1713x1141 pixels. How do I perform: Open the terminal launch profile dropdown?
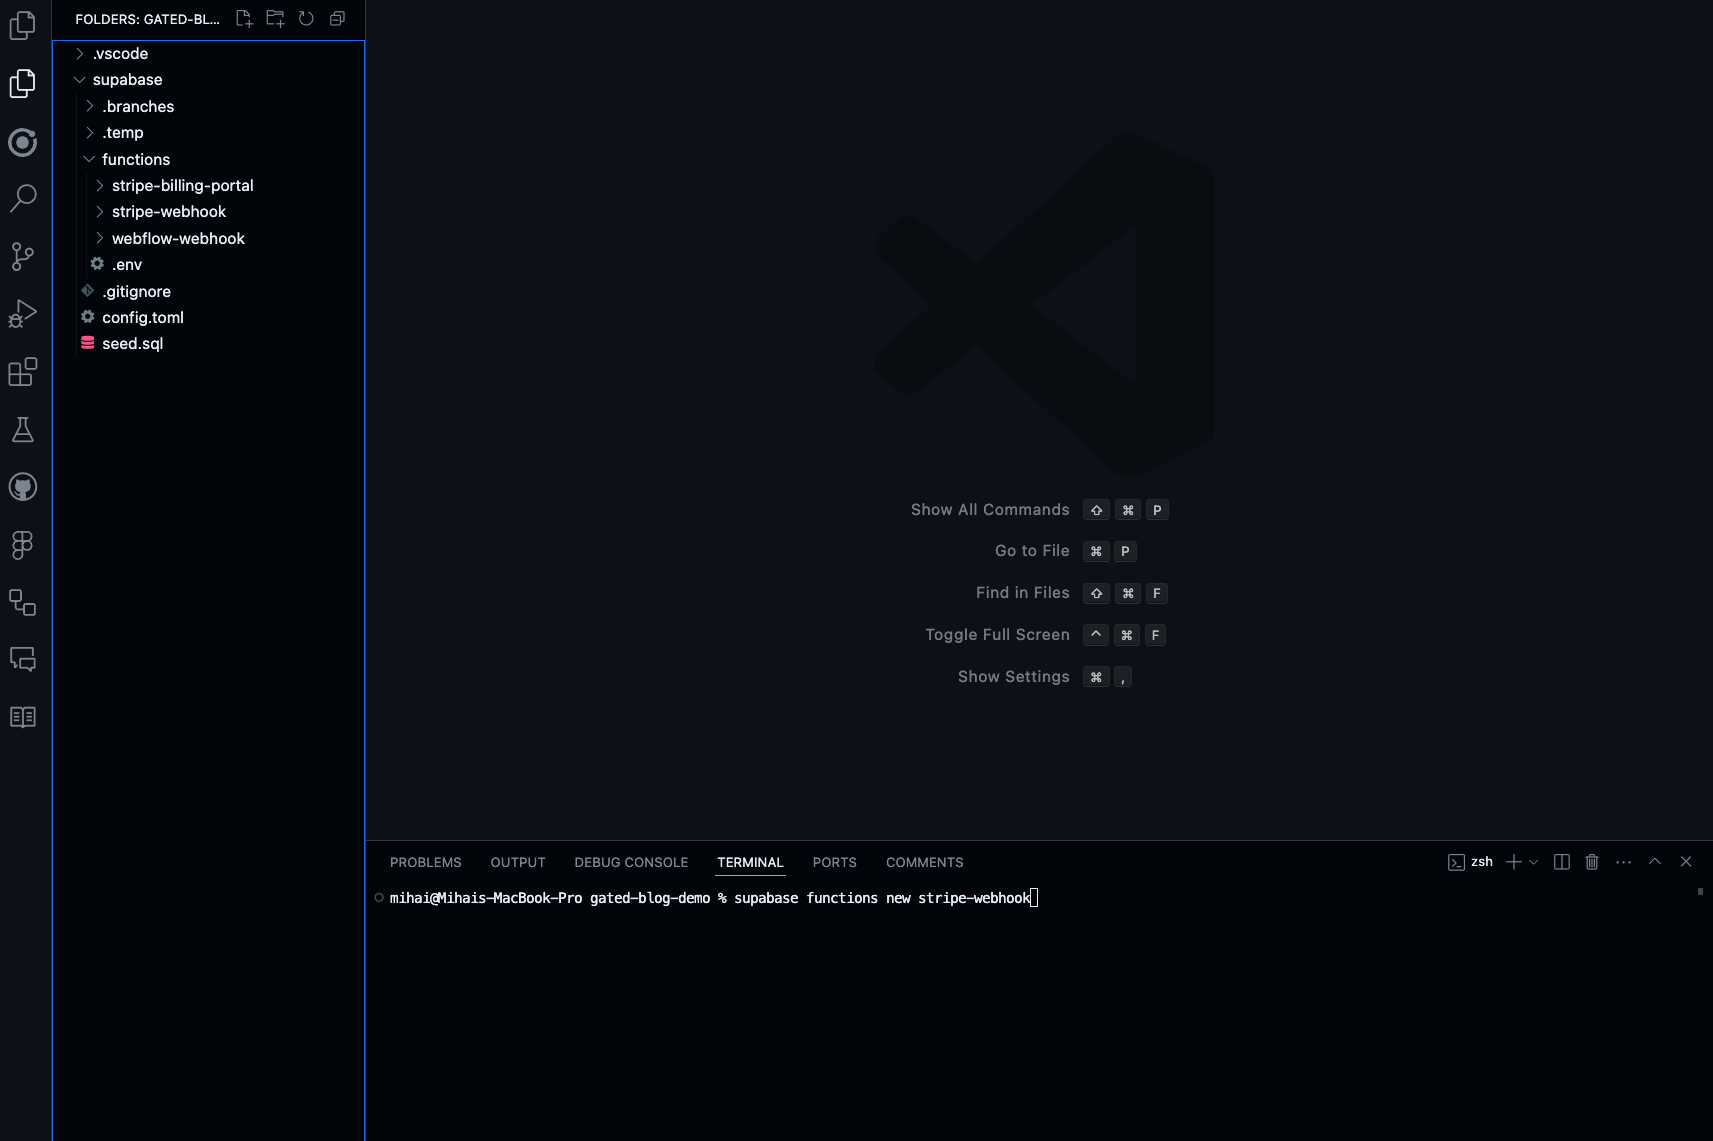pos(1533,862)
